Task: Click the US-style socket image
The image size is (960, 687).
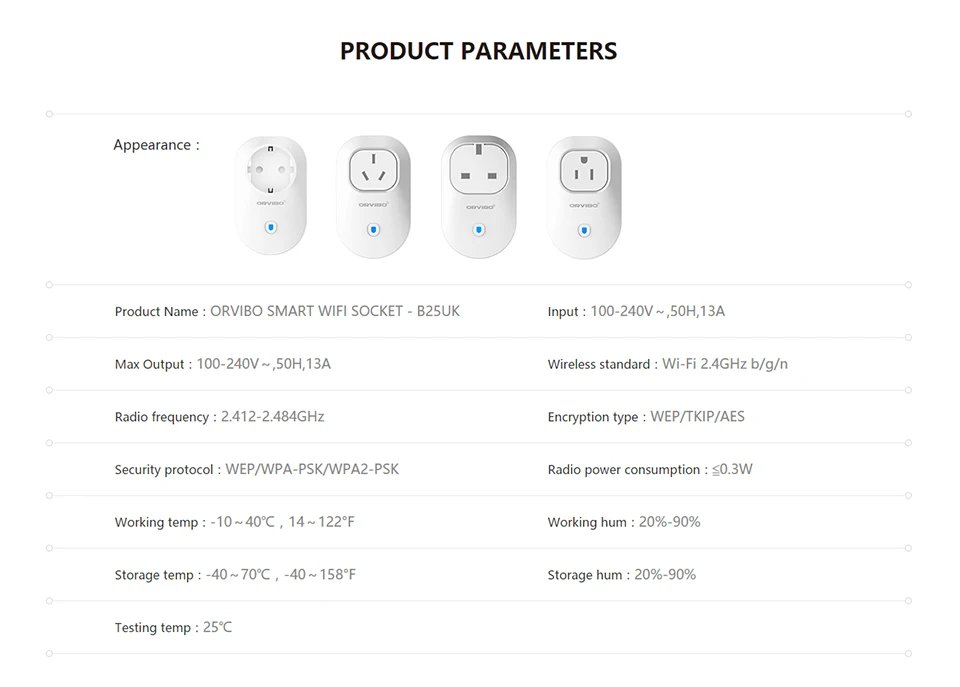Action: tap(584, 197)
